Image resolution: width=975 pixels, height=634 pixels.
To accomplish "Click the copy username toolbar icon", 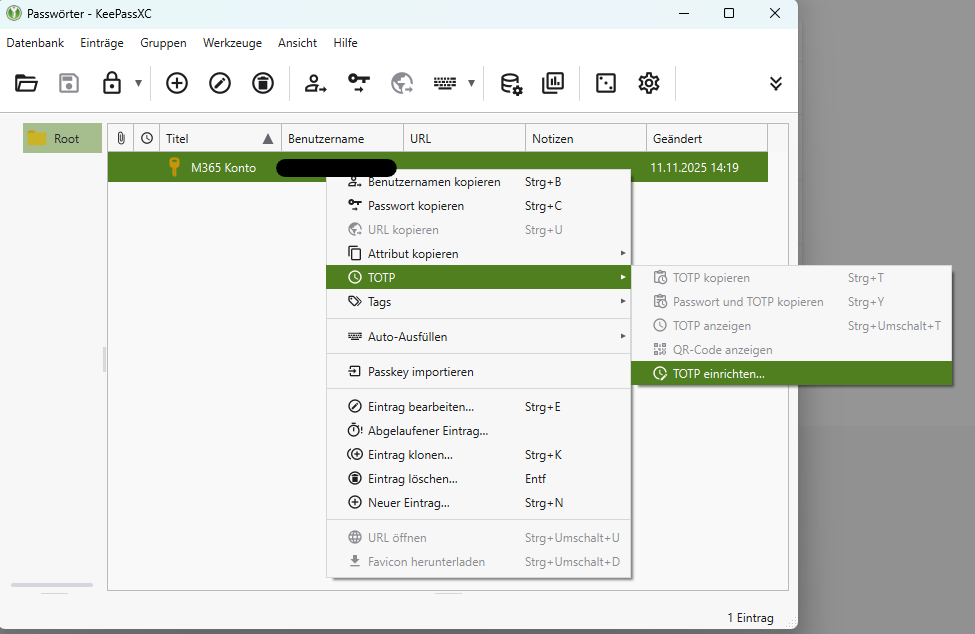I will tap(316, 83).
